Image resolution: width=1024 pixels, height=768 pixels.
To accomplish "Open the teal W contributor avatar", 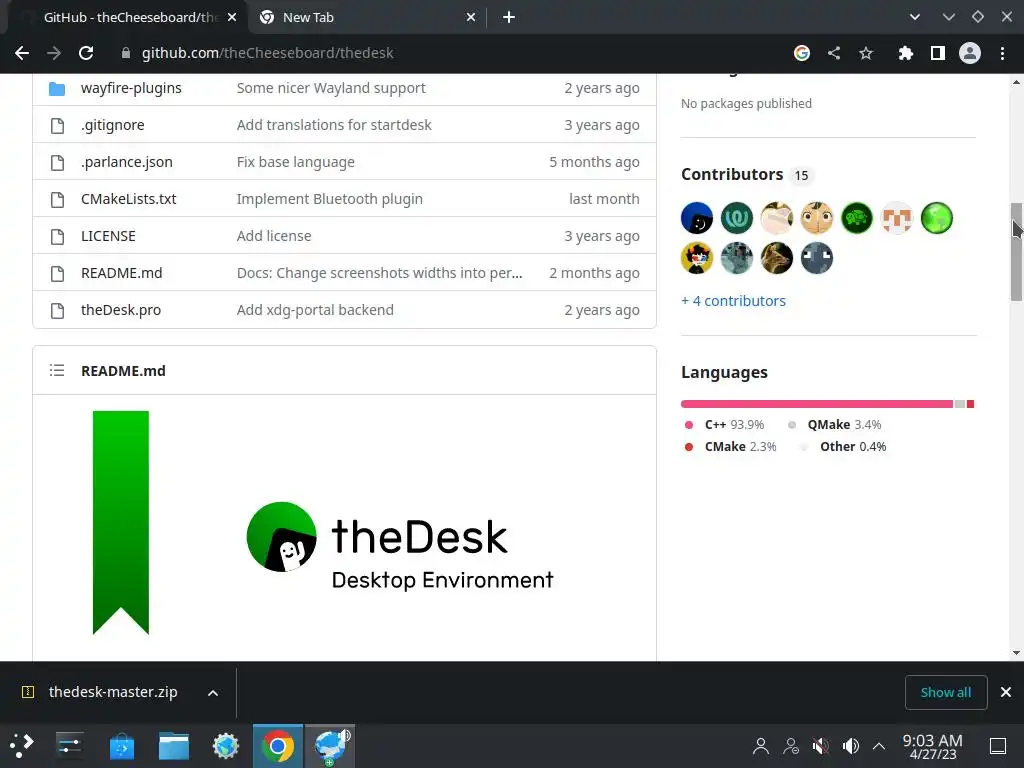I will (x=737, y=218).
